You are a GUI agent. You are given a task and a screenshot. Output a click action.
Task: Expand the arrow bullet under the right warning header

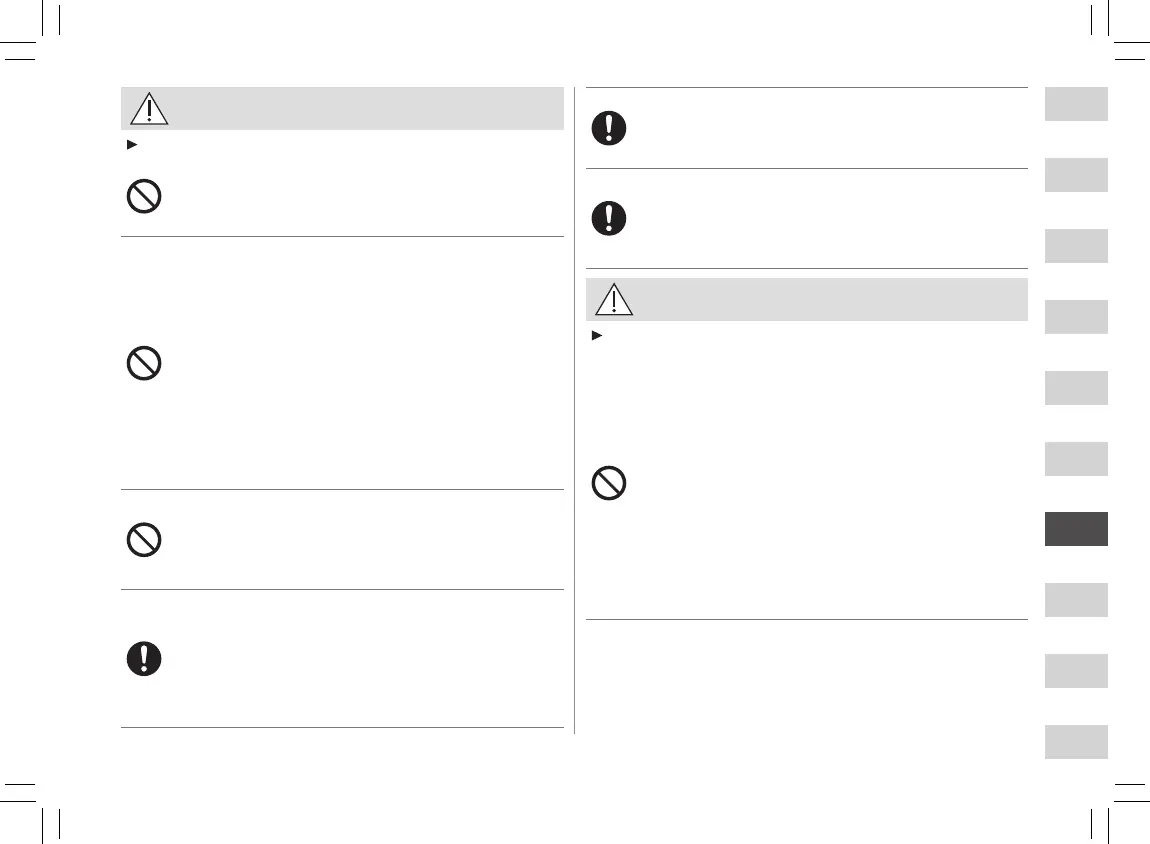point(595,336)
